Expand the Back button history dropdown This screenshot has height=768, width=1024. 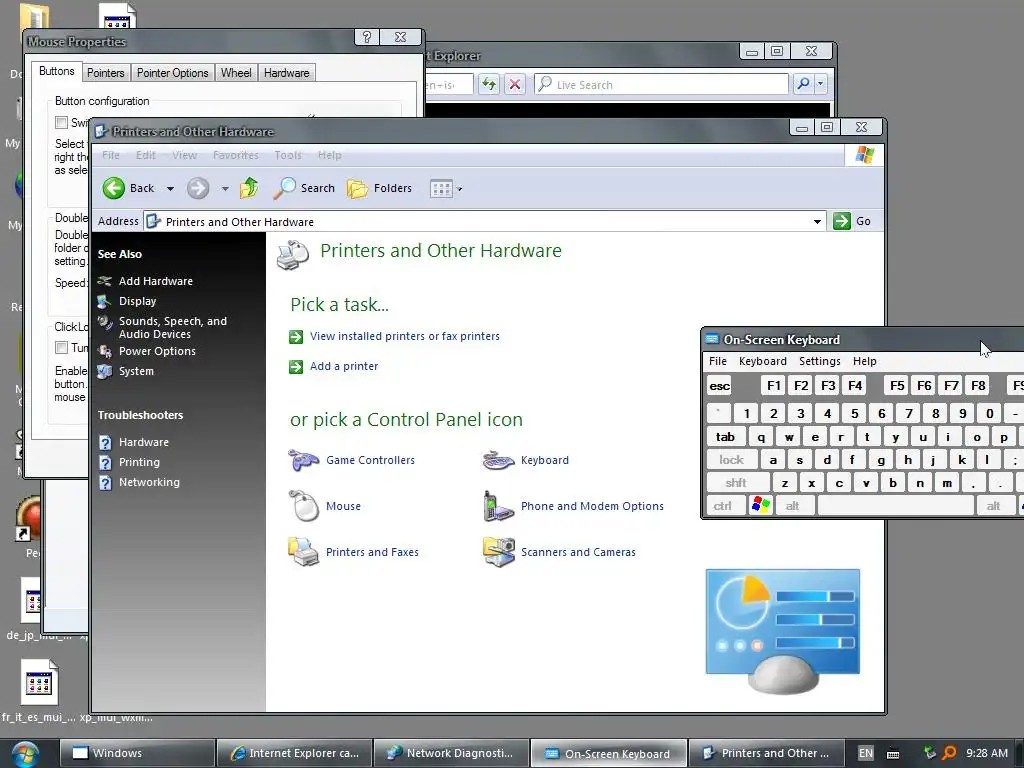170,189
